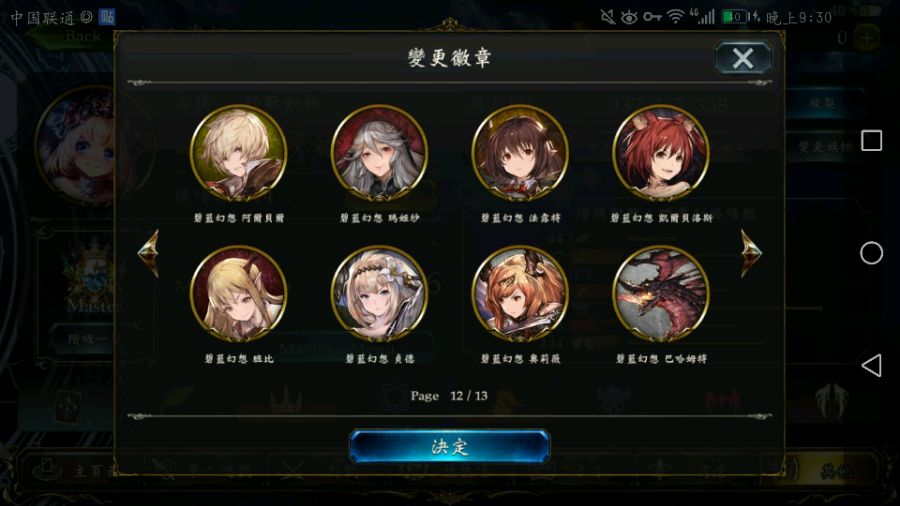Open the 其他 tab at the bottom right
This screenshot has height=506, width=900.
(835, 472)
